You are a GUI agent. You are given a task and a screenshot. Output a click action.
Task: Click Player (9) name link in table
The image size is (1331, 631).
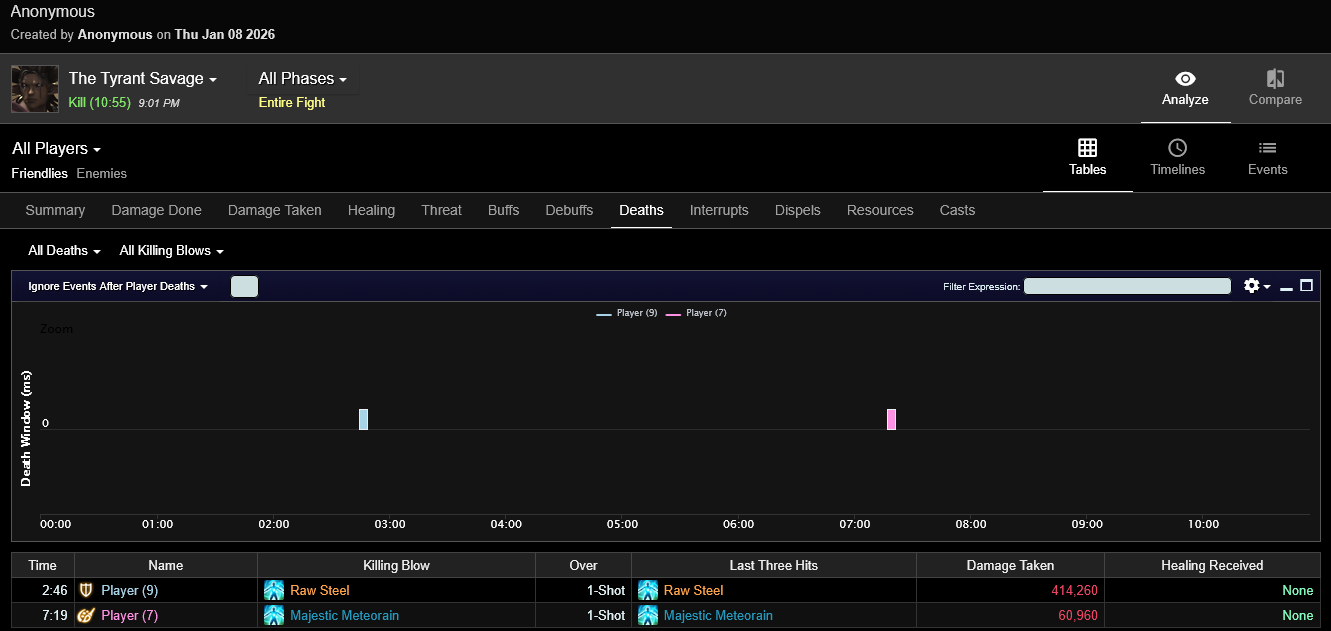coord(130,590)
